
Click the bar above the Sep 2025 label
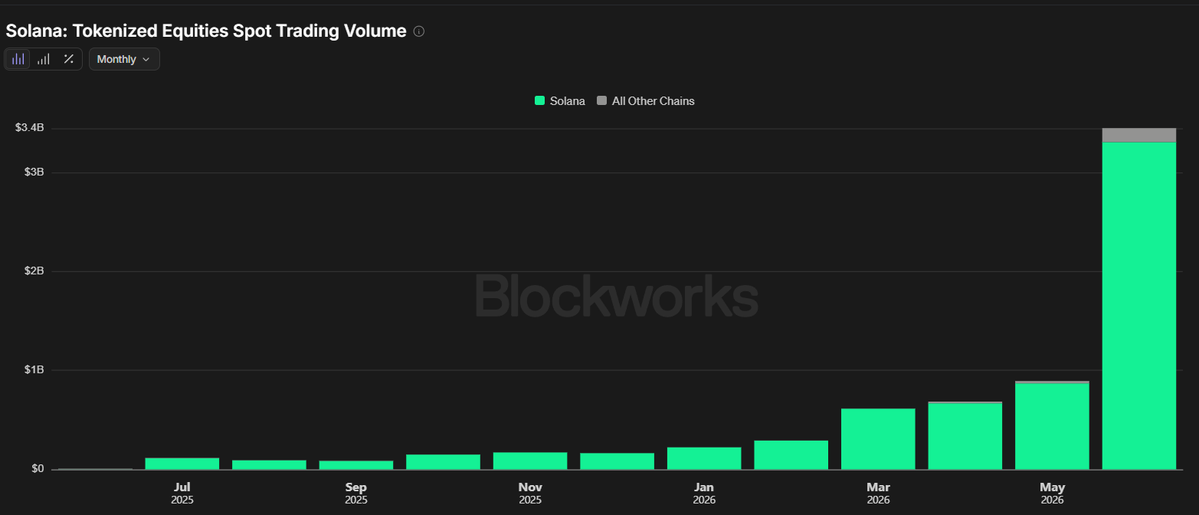[356, 464]
